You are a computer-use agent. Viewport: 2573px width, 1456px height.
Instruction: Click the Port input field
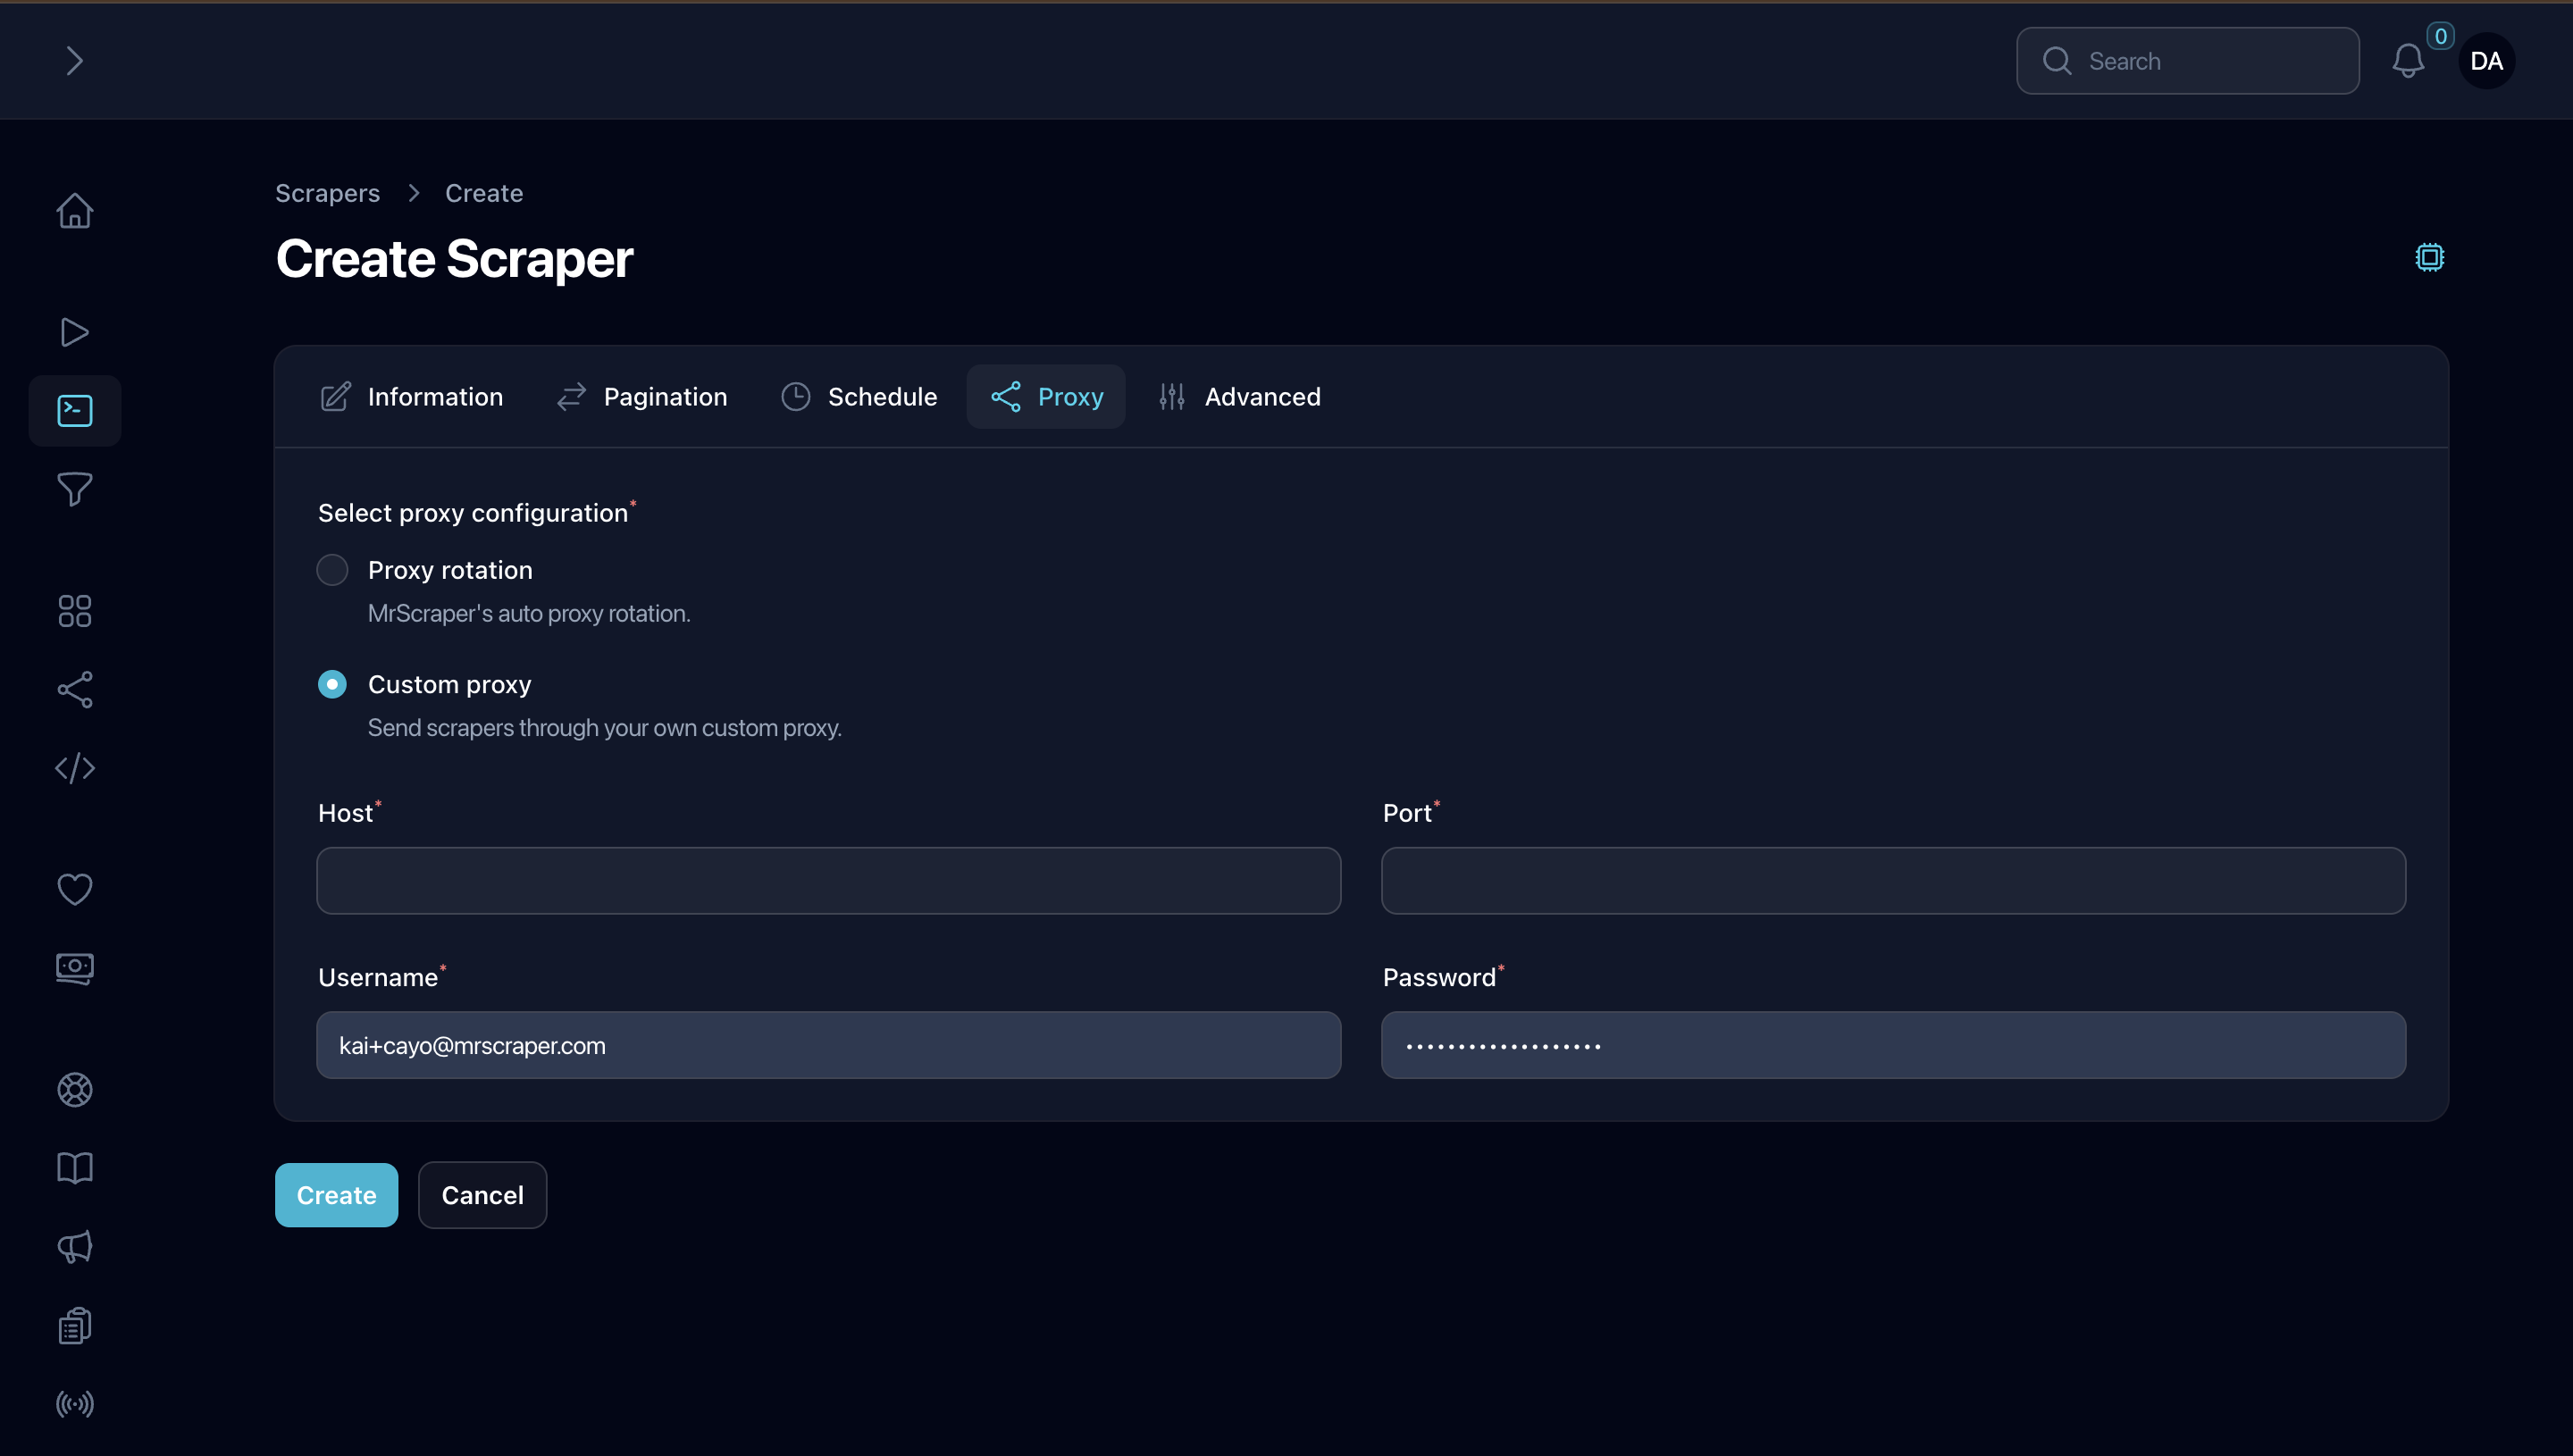(x=1894, y=880)
